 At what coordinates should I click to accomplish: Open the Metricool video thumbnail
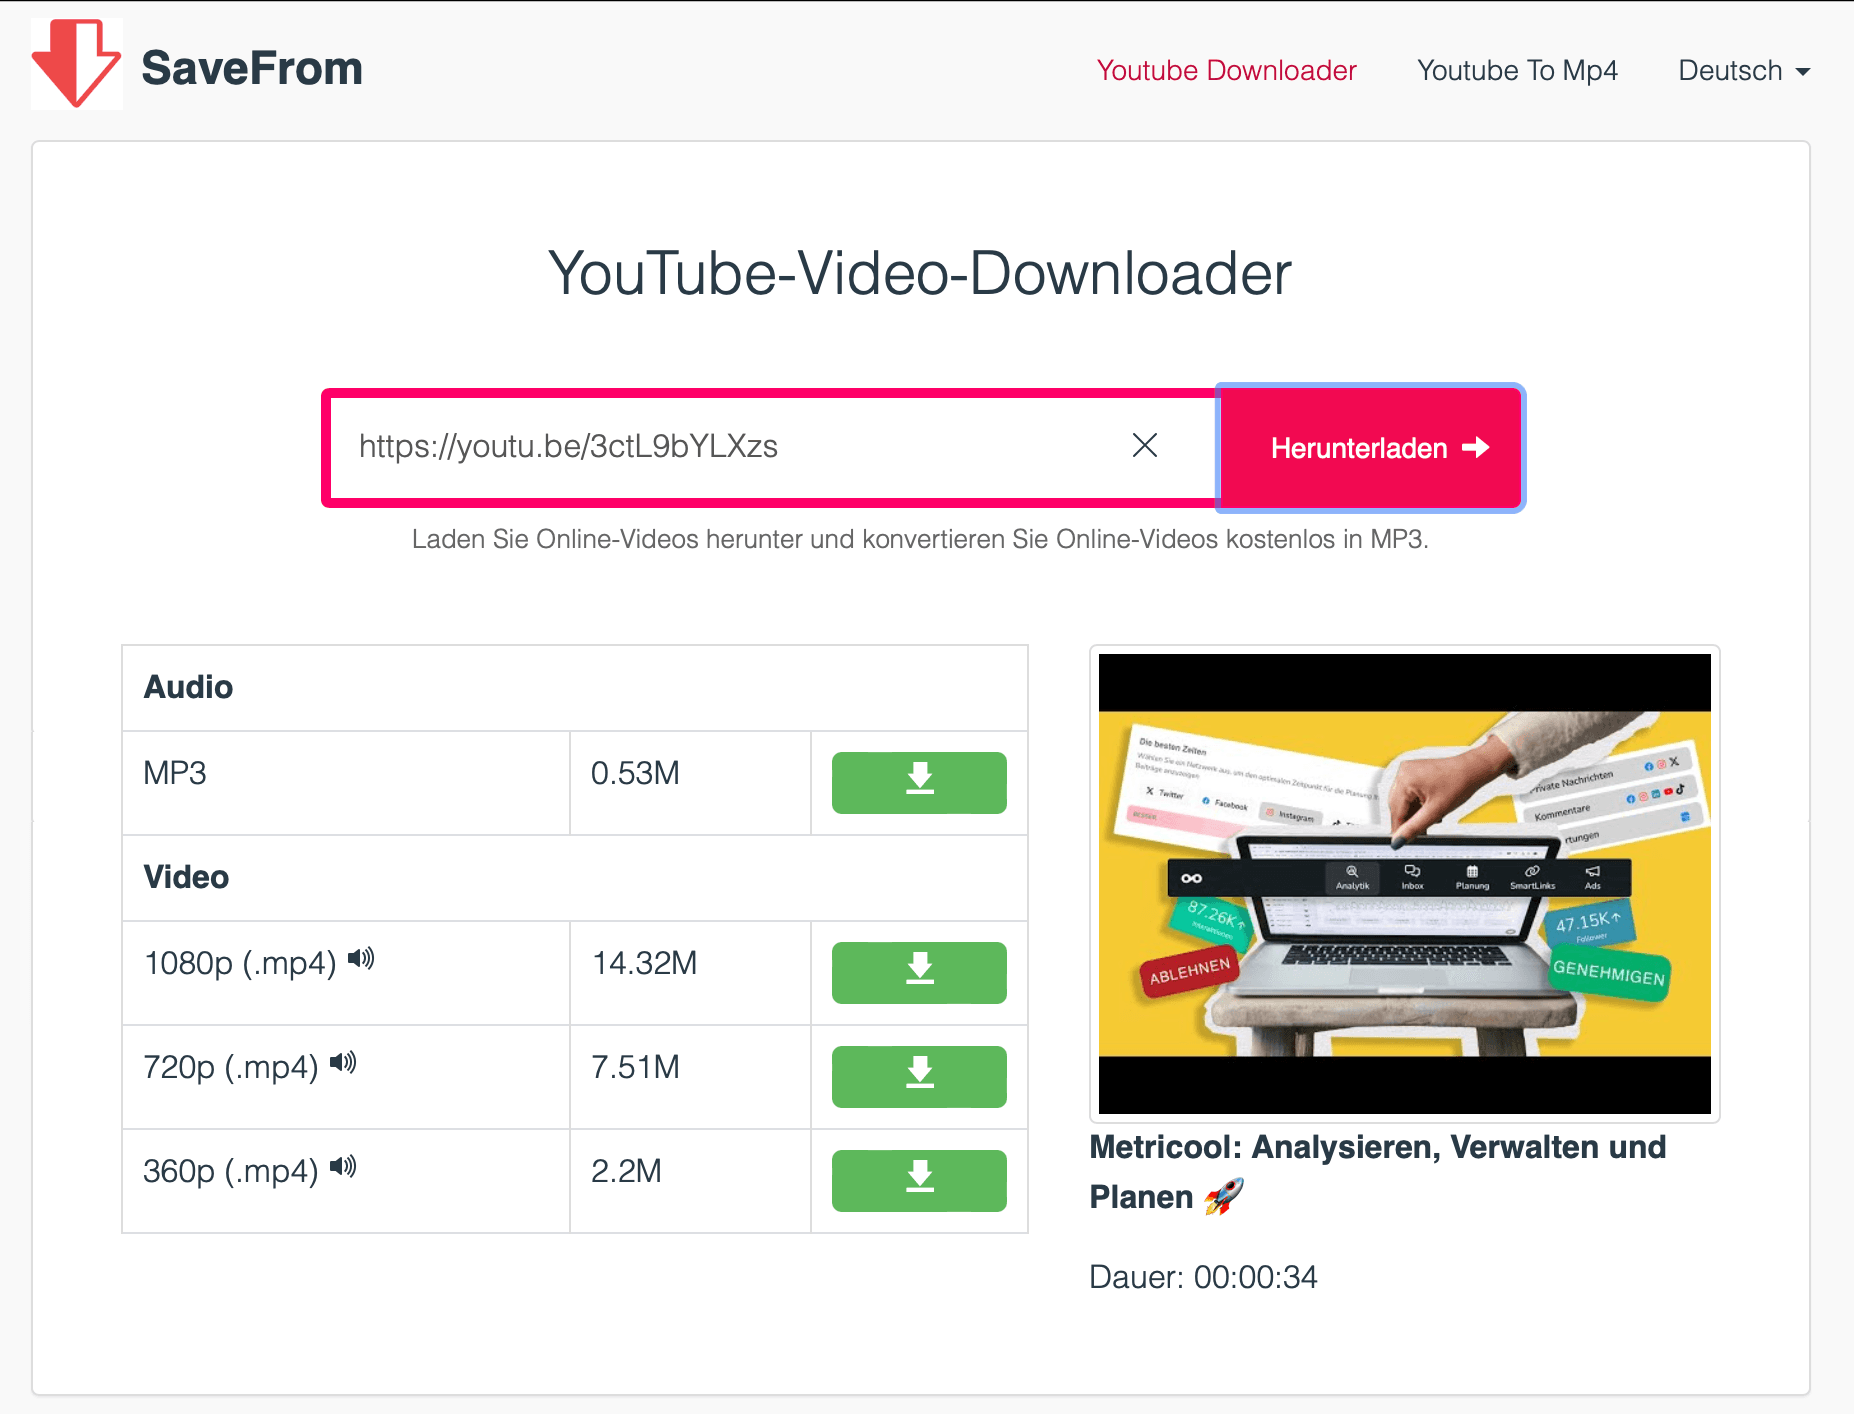(x=1404, y=884)
